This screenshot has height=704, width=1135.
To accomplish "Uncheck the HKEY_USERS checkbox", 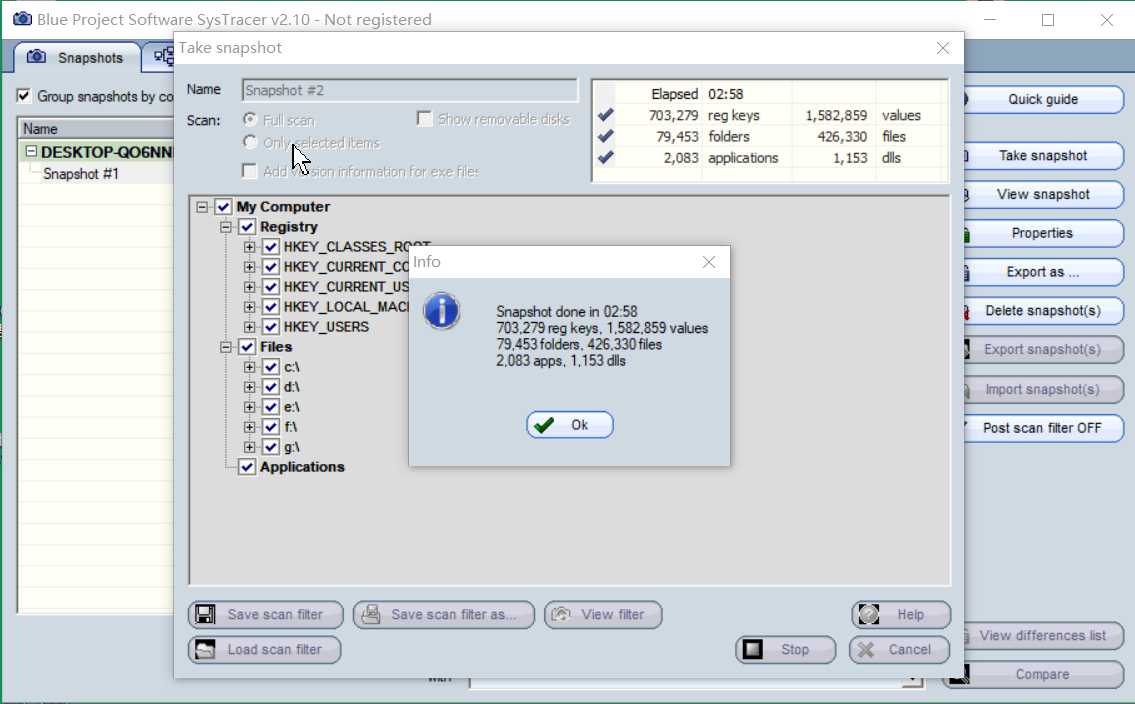I will click(271, 327).
